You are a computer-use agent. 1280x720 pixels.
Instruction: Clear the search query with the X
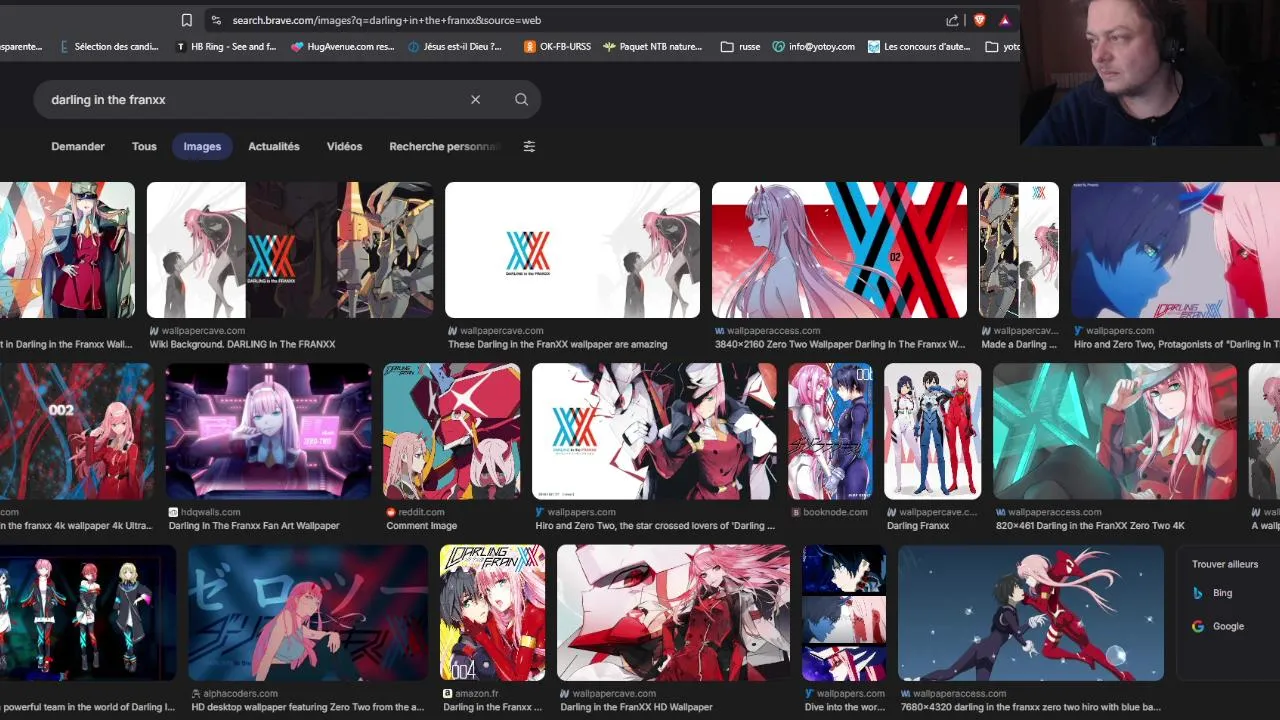476,100
